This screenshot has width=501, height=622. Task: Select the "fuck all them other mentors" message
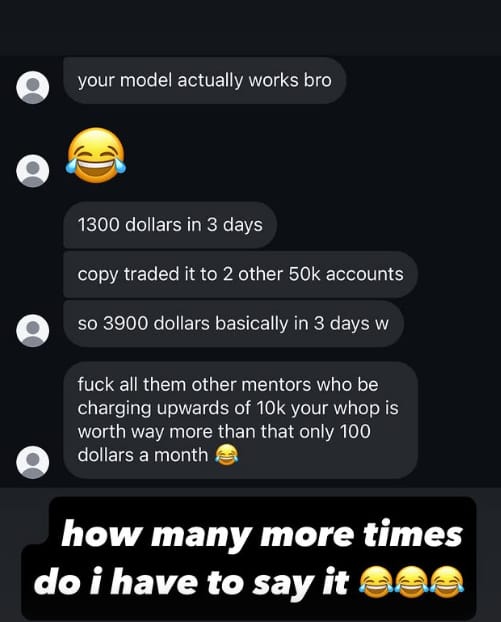point(240,420)
